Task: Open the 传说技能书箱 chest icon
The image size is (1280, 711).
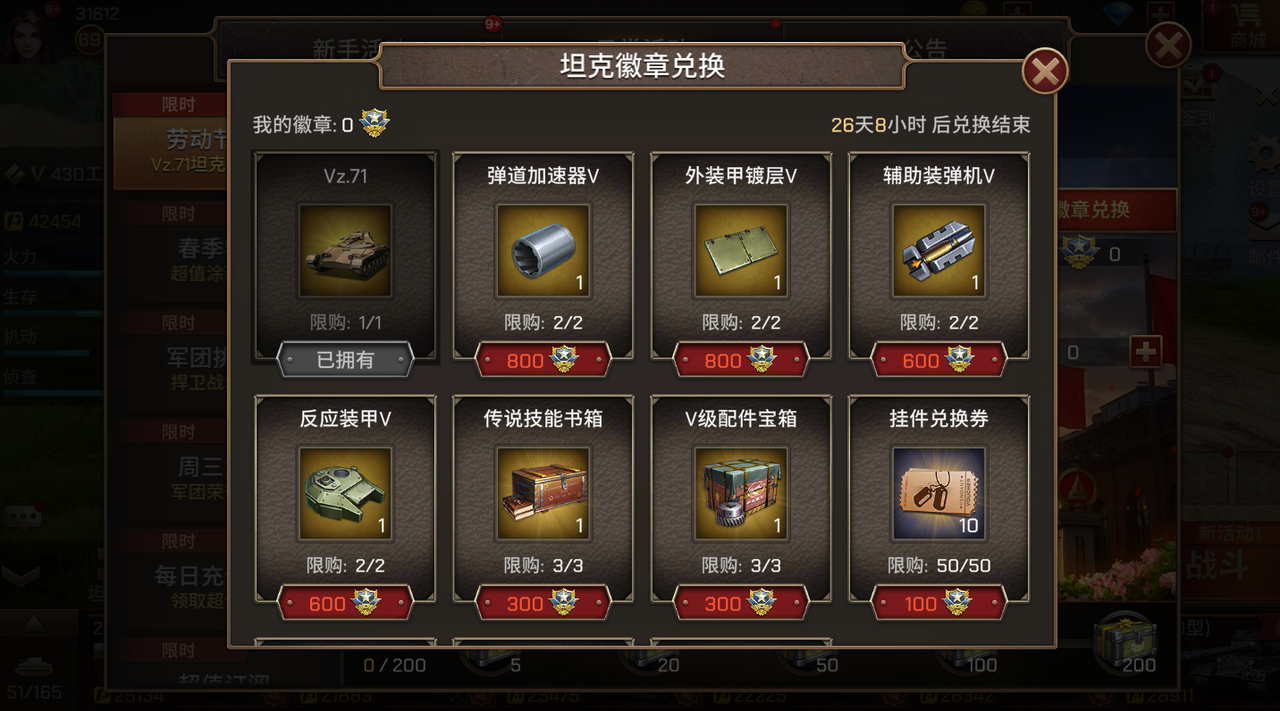Action: 543,493
